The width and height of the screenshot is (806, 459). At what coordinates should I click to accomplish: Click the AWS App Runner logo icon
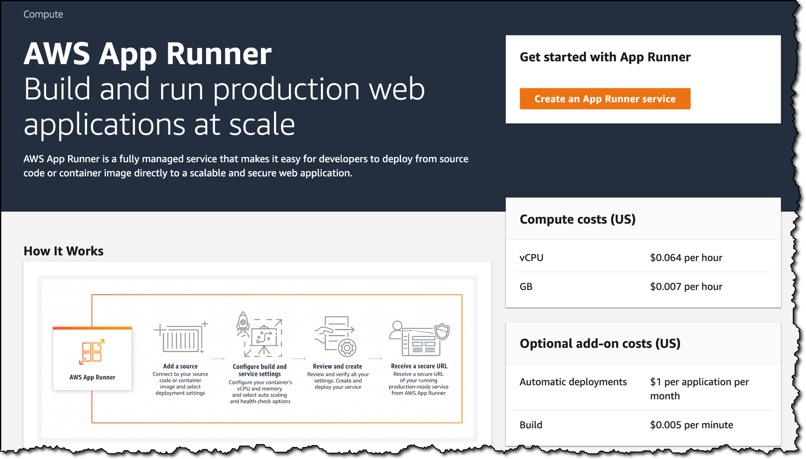[x=92, y=352]
